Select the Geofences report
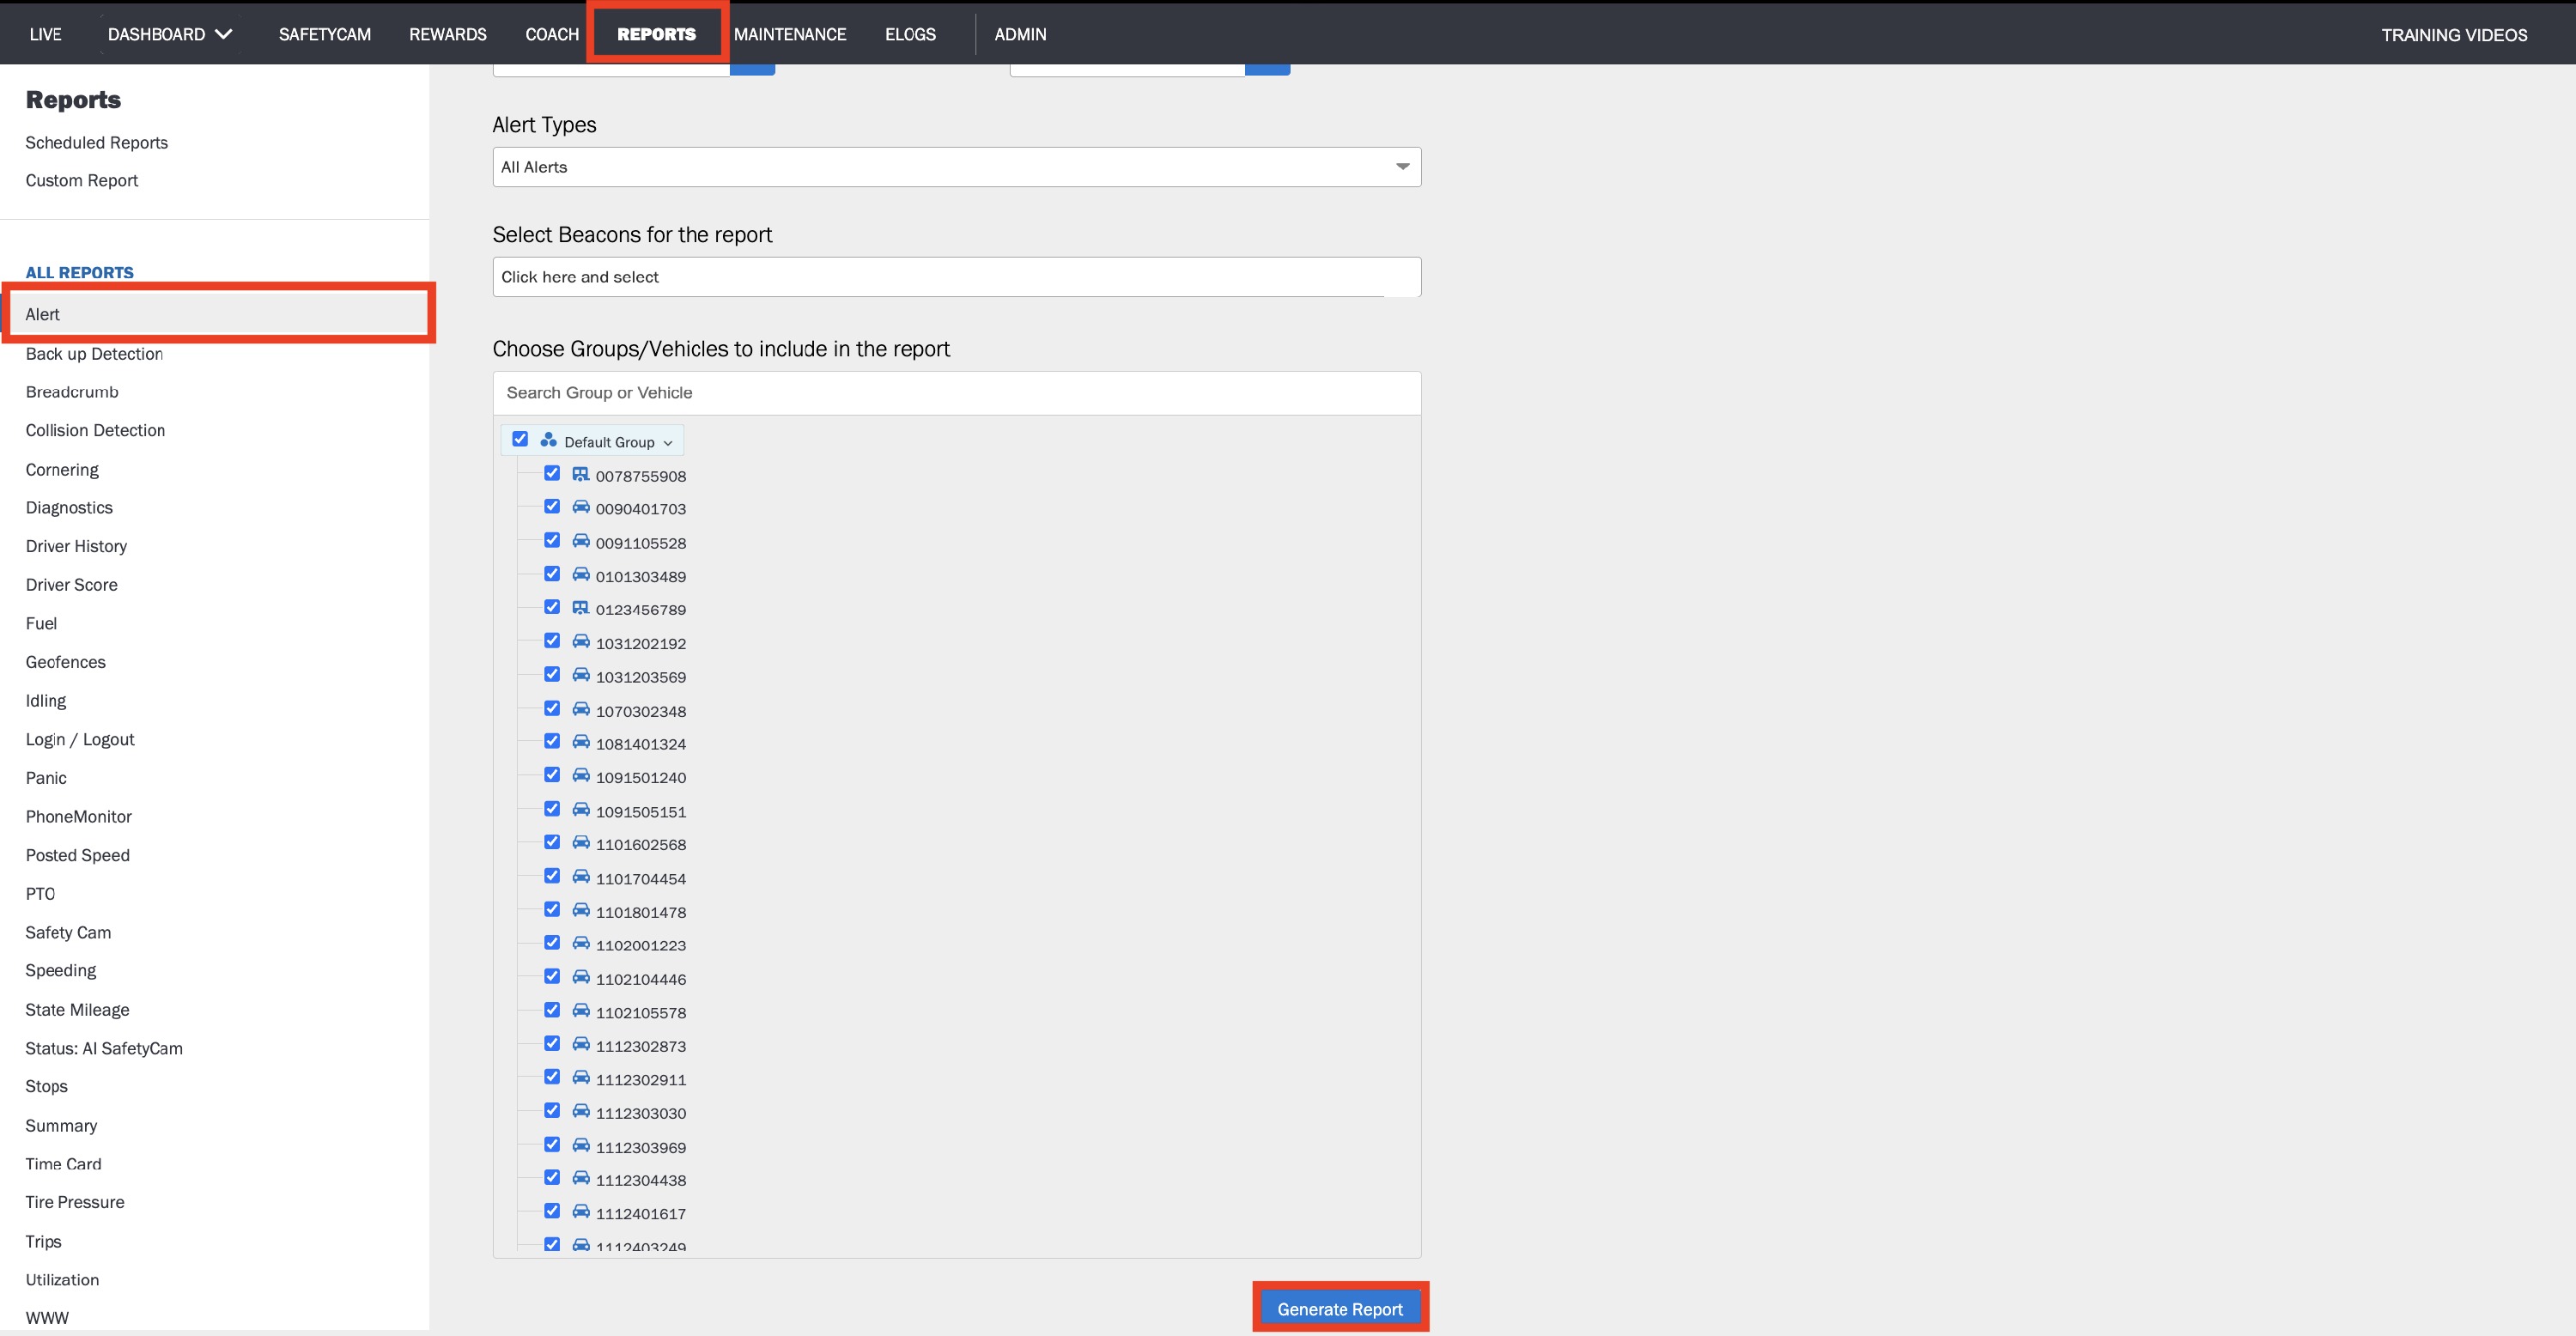 point(66,662)
